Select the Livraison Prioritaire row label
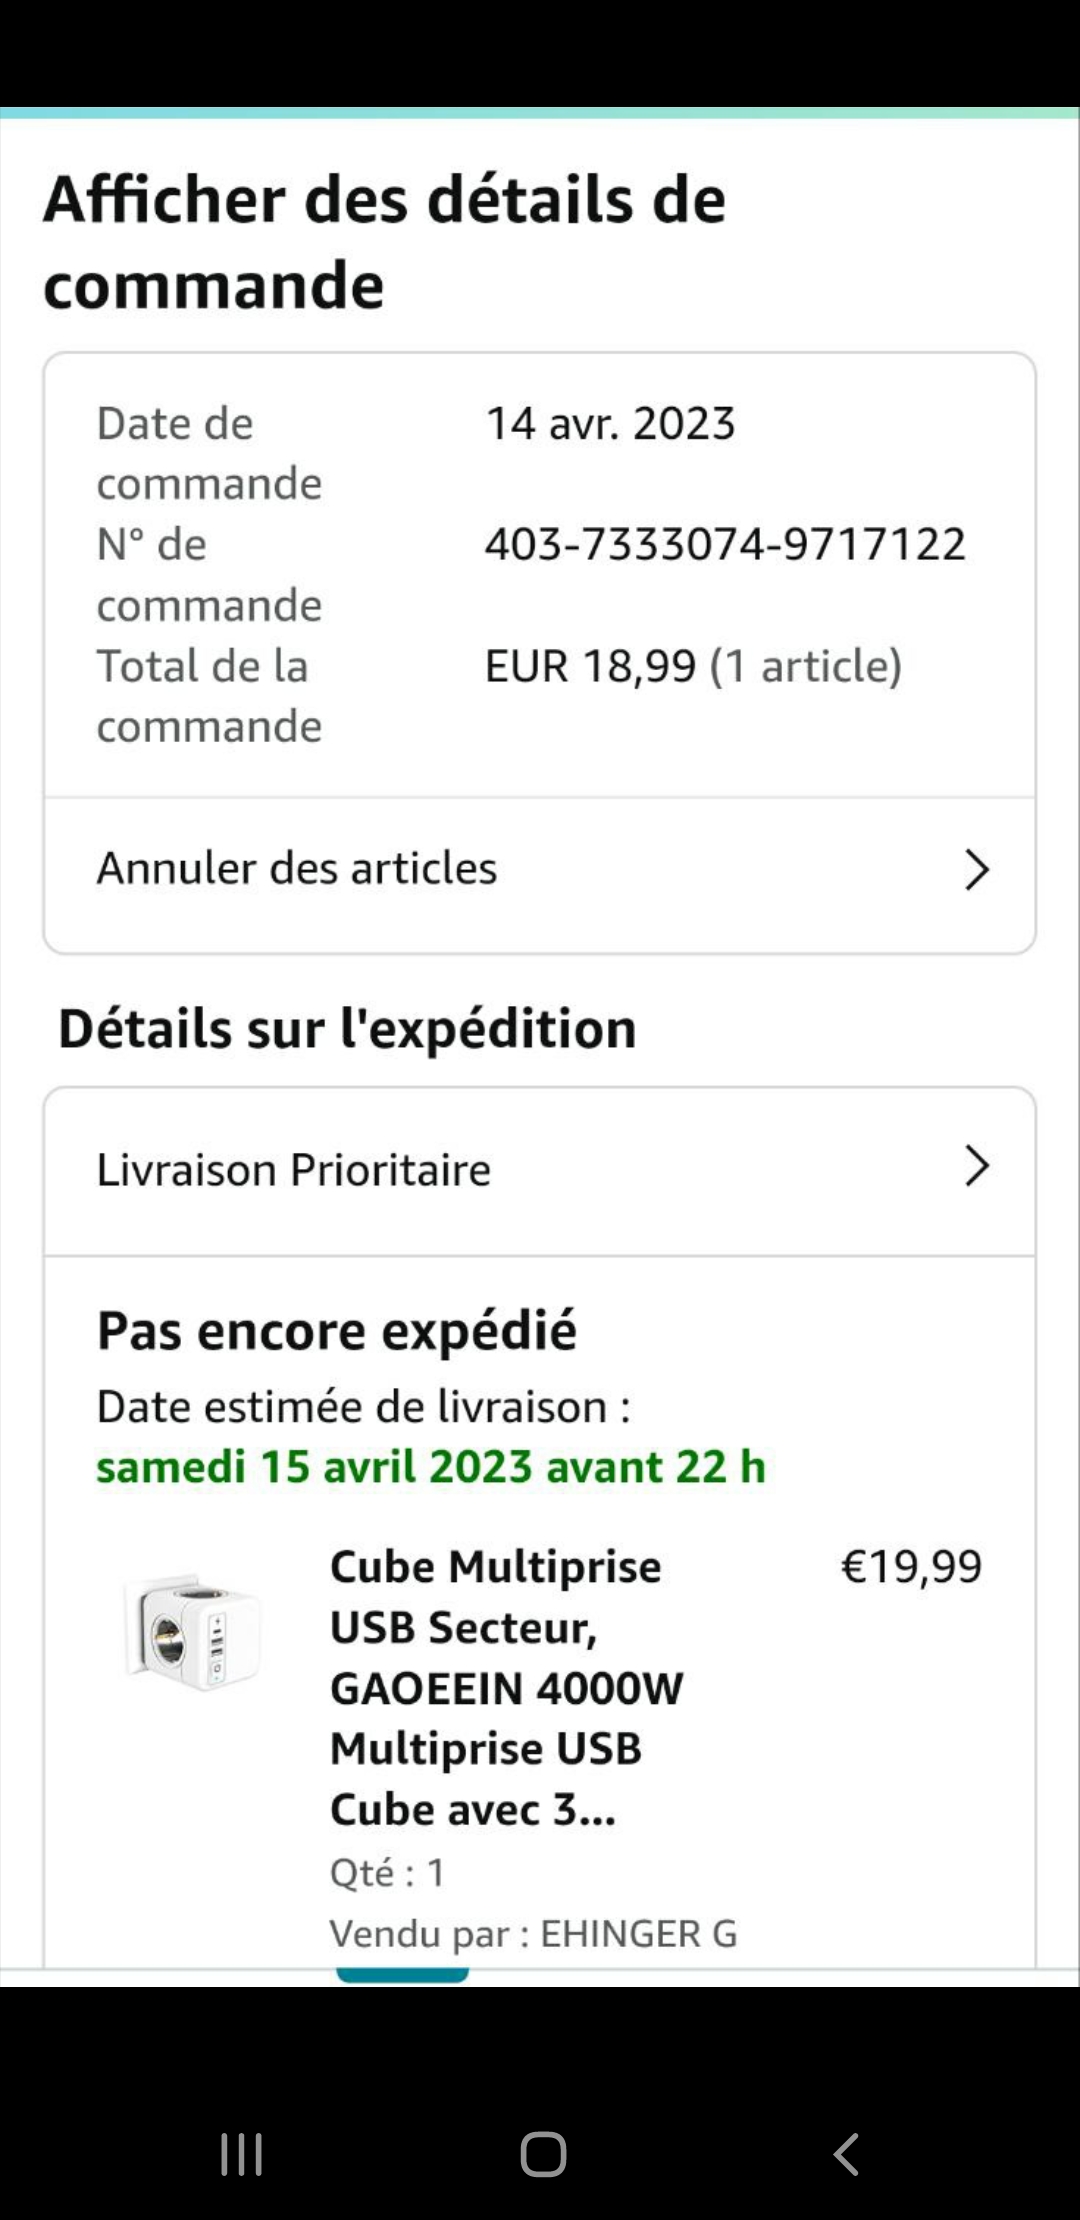1080x2220 pixels. point(294,1170)
